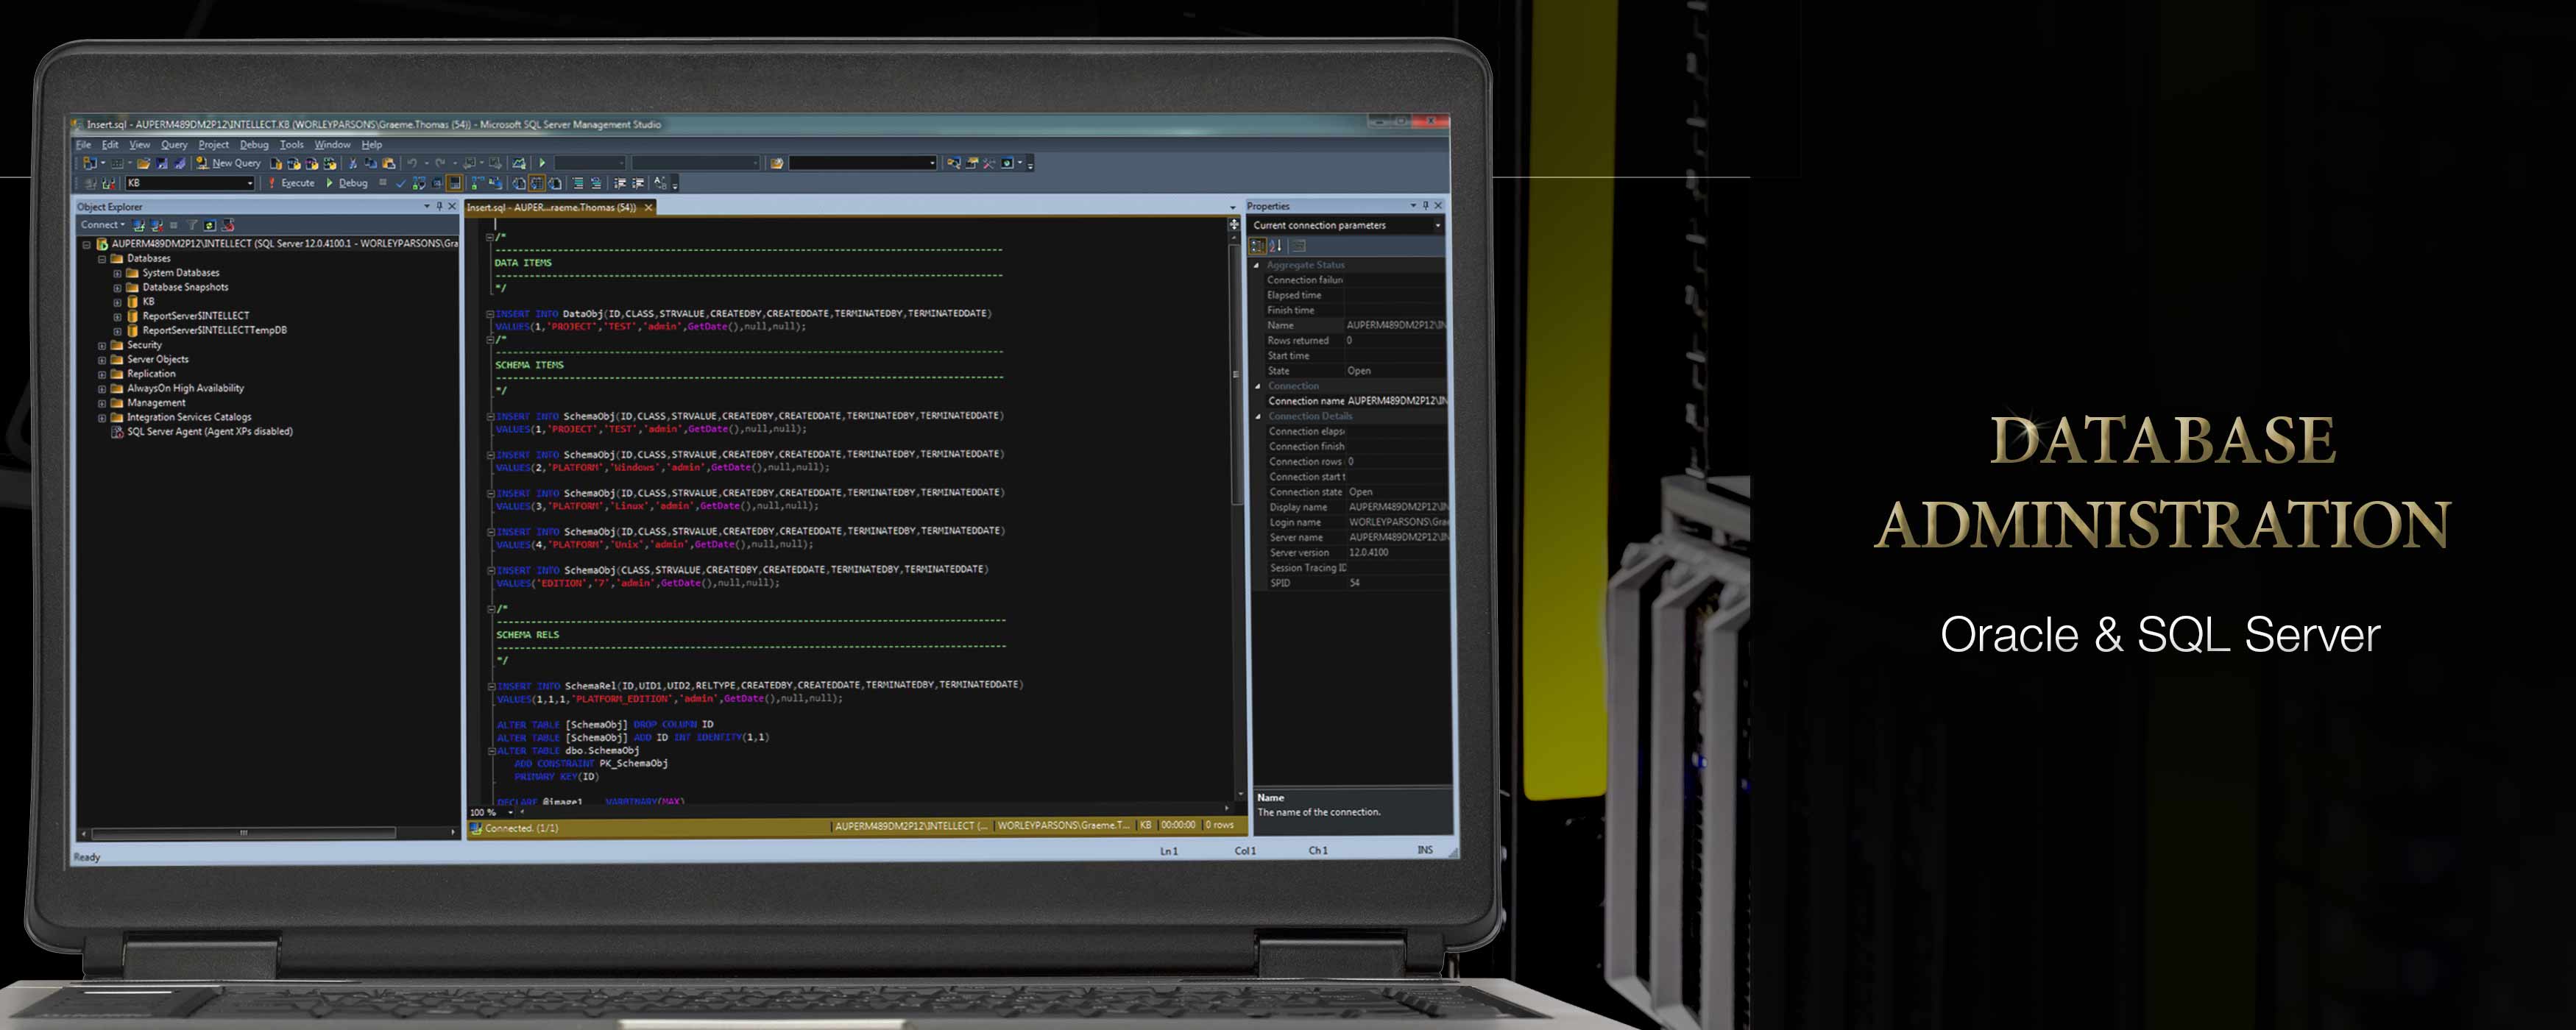Click the Decrease Indent icon
This screenshot has width=2576, height=1030.
619,183
